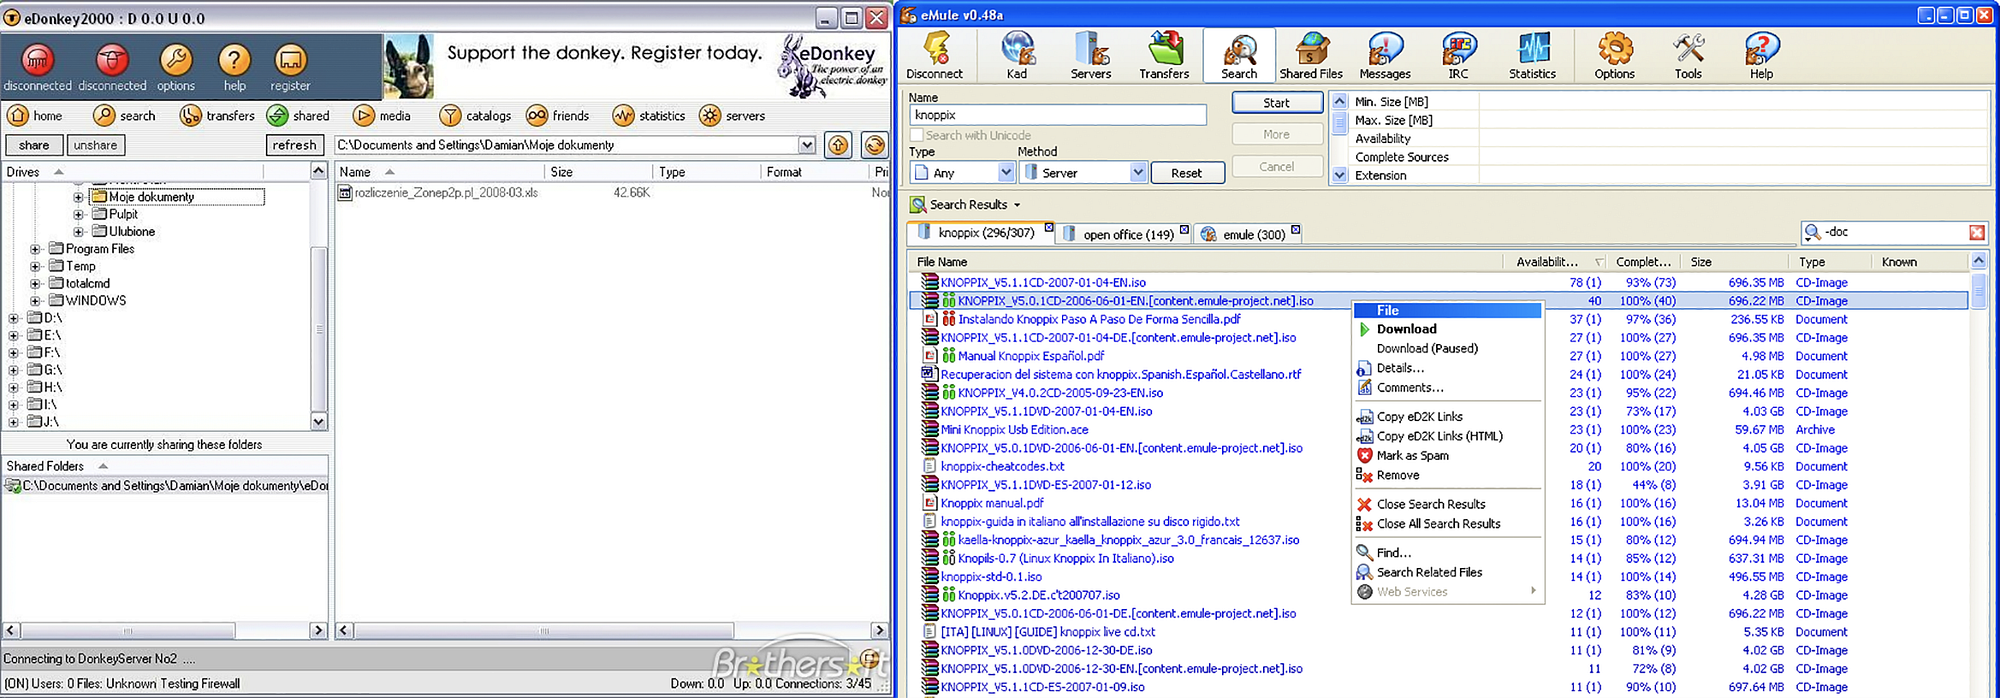
Task: Open eDonkey2000 media page
Action: pyautogui.click(x=382, y=116)
